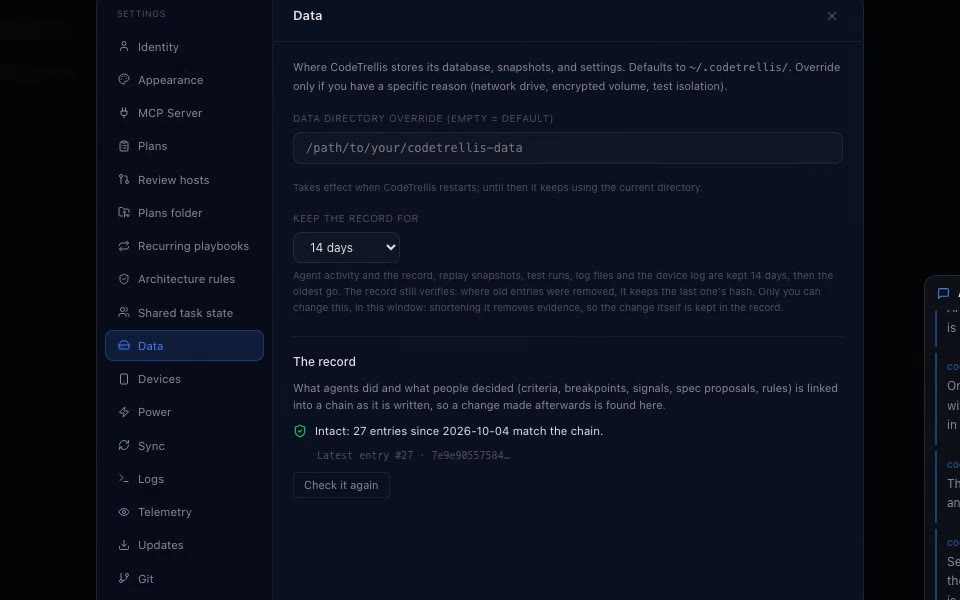Show the Logs section
The width and height of the screenshot is (960, 600).
(184, 478)
